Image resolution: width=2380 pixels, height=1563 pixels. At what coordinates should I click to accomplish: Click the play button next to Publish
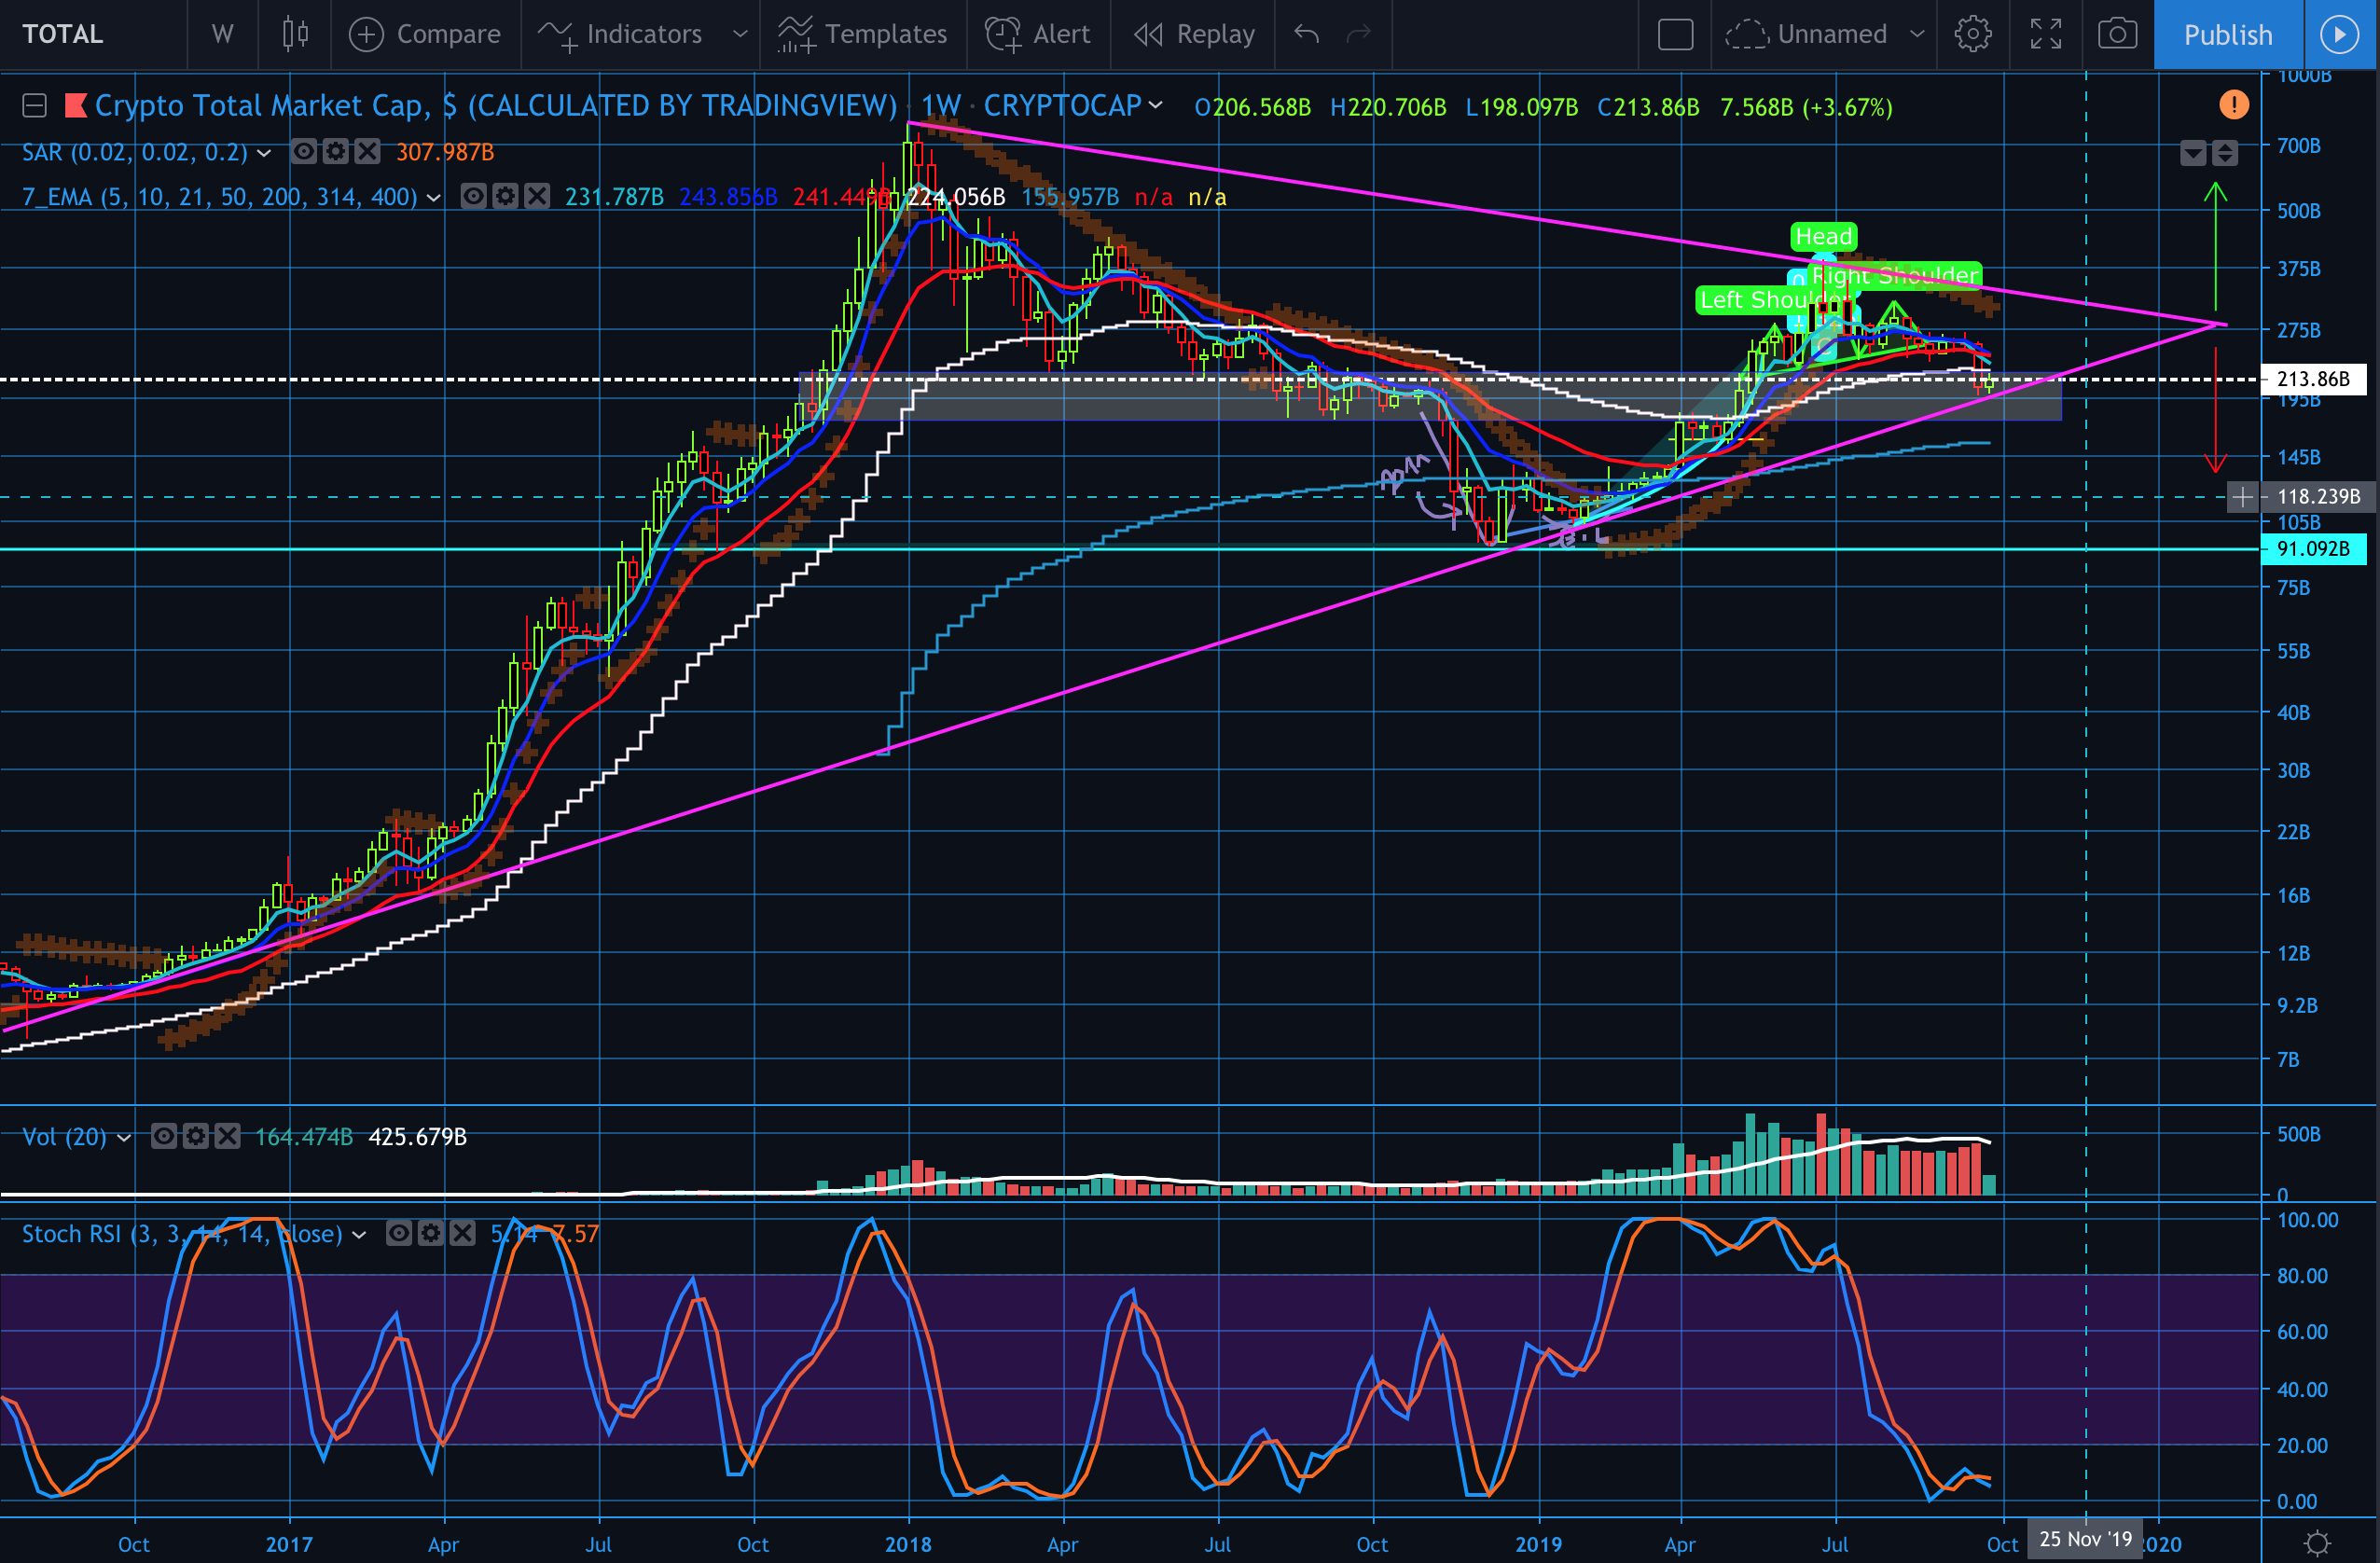[2339, 34]
